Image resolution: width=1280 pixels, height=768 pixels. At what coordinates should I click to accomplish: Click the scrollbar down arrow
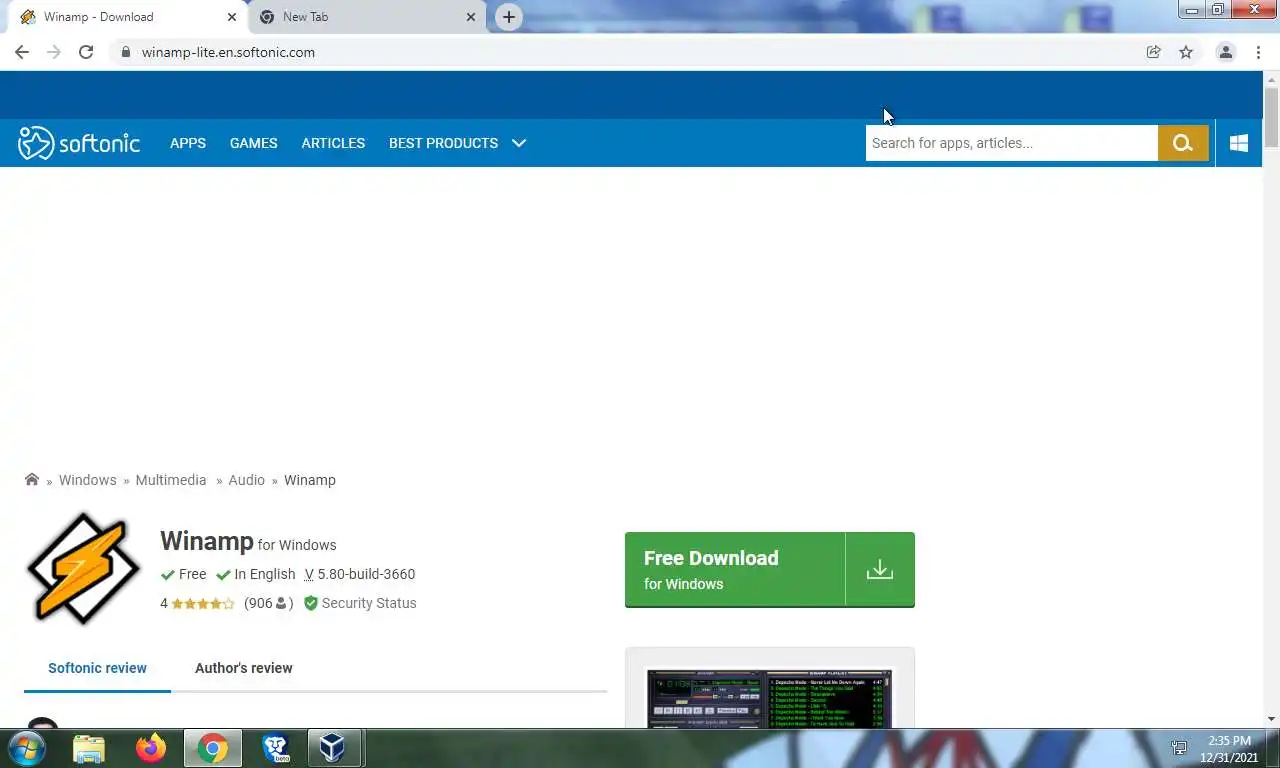[1271, 719]
